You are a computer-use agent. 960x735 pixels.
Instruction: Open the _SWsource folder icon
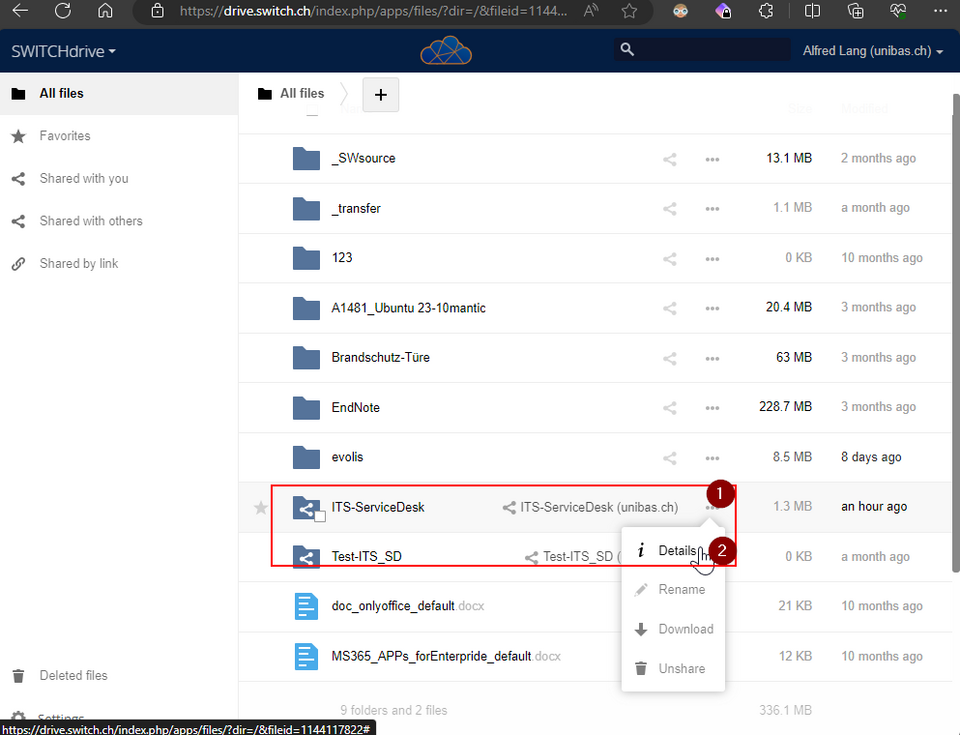(x=306, y=159)
